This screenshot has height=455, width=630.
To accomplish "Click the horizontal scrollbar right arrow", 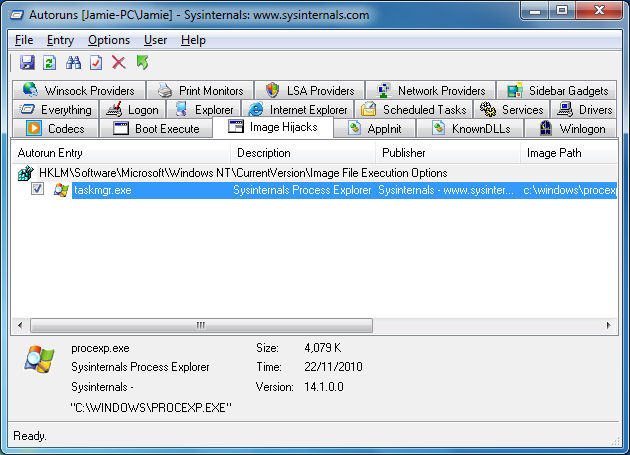I will [608, 325].
